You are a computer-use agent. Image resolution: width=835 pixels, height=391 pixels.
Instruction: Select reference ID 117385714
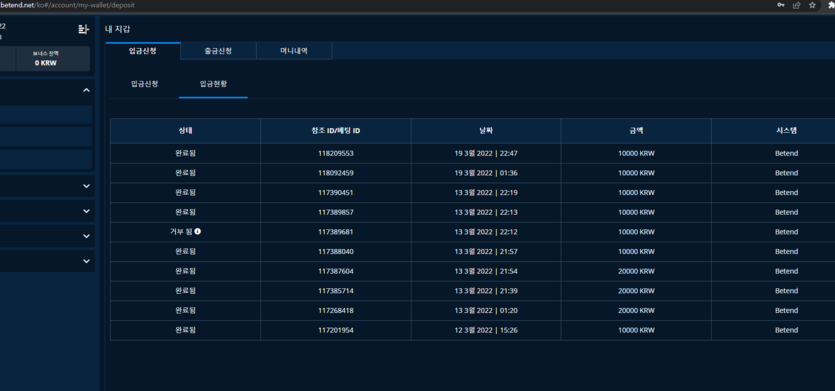335,291
